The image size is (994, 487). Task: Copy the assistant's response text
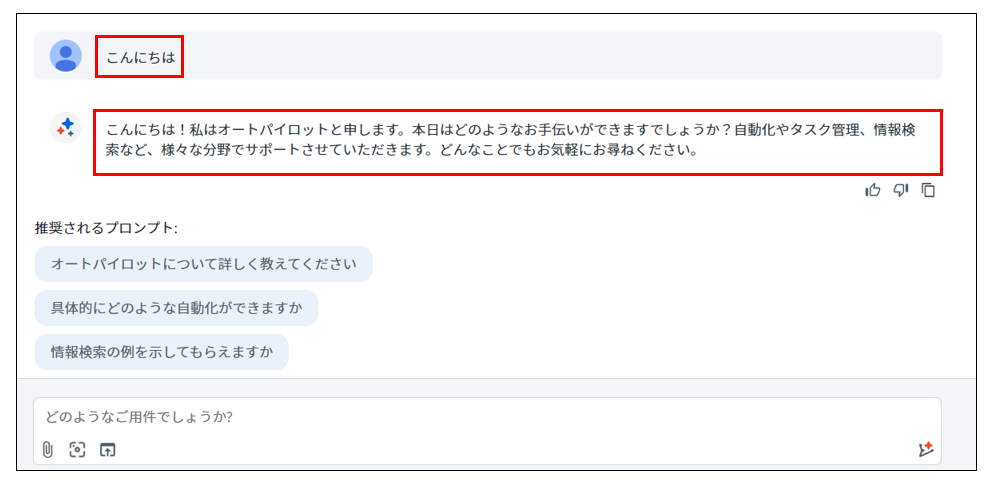click(929, 190)
